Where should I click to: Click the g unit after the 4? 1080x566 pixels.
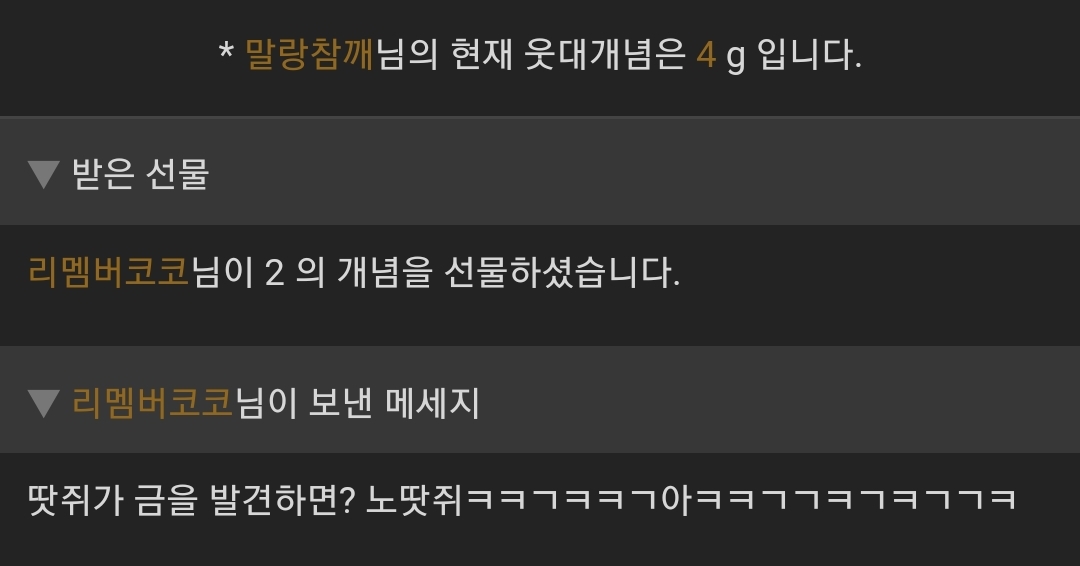pos(736,58)
